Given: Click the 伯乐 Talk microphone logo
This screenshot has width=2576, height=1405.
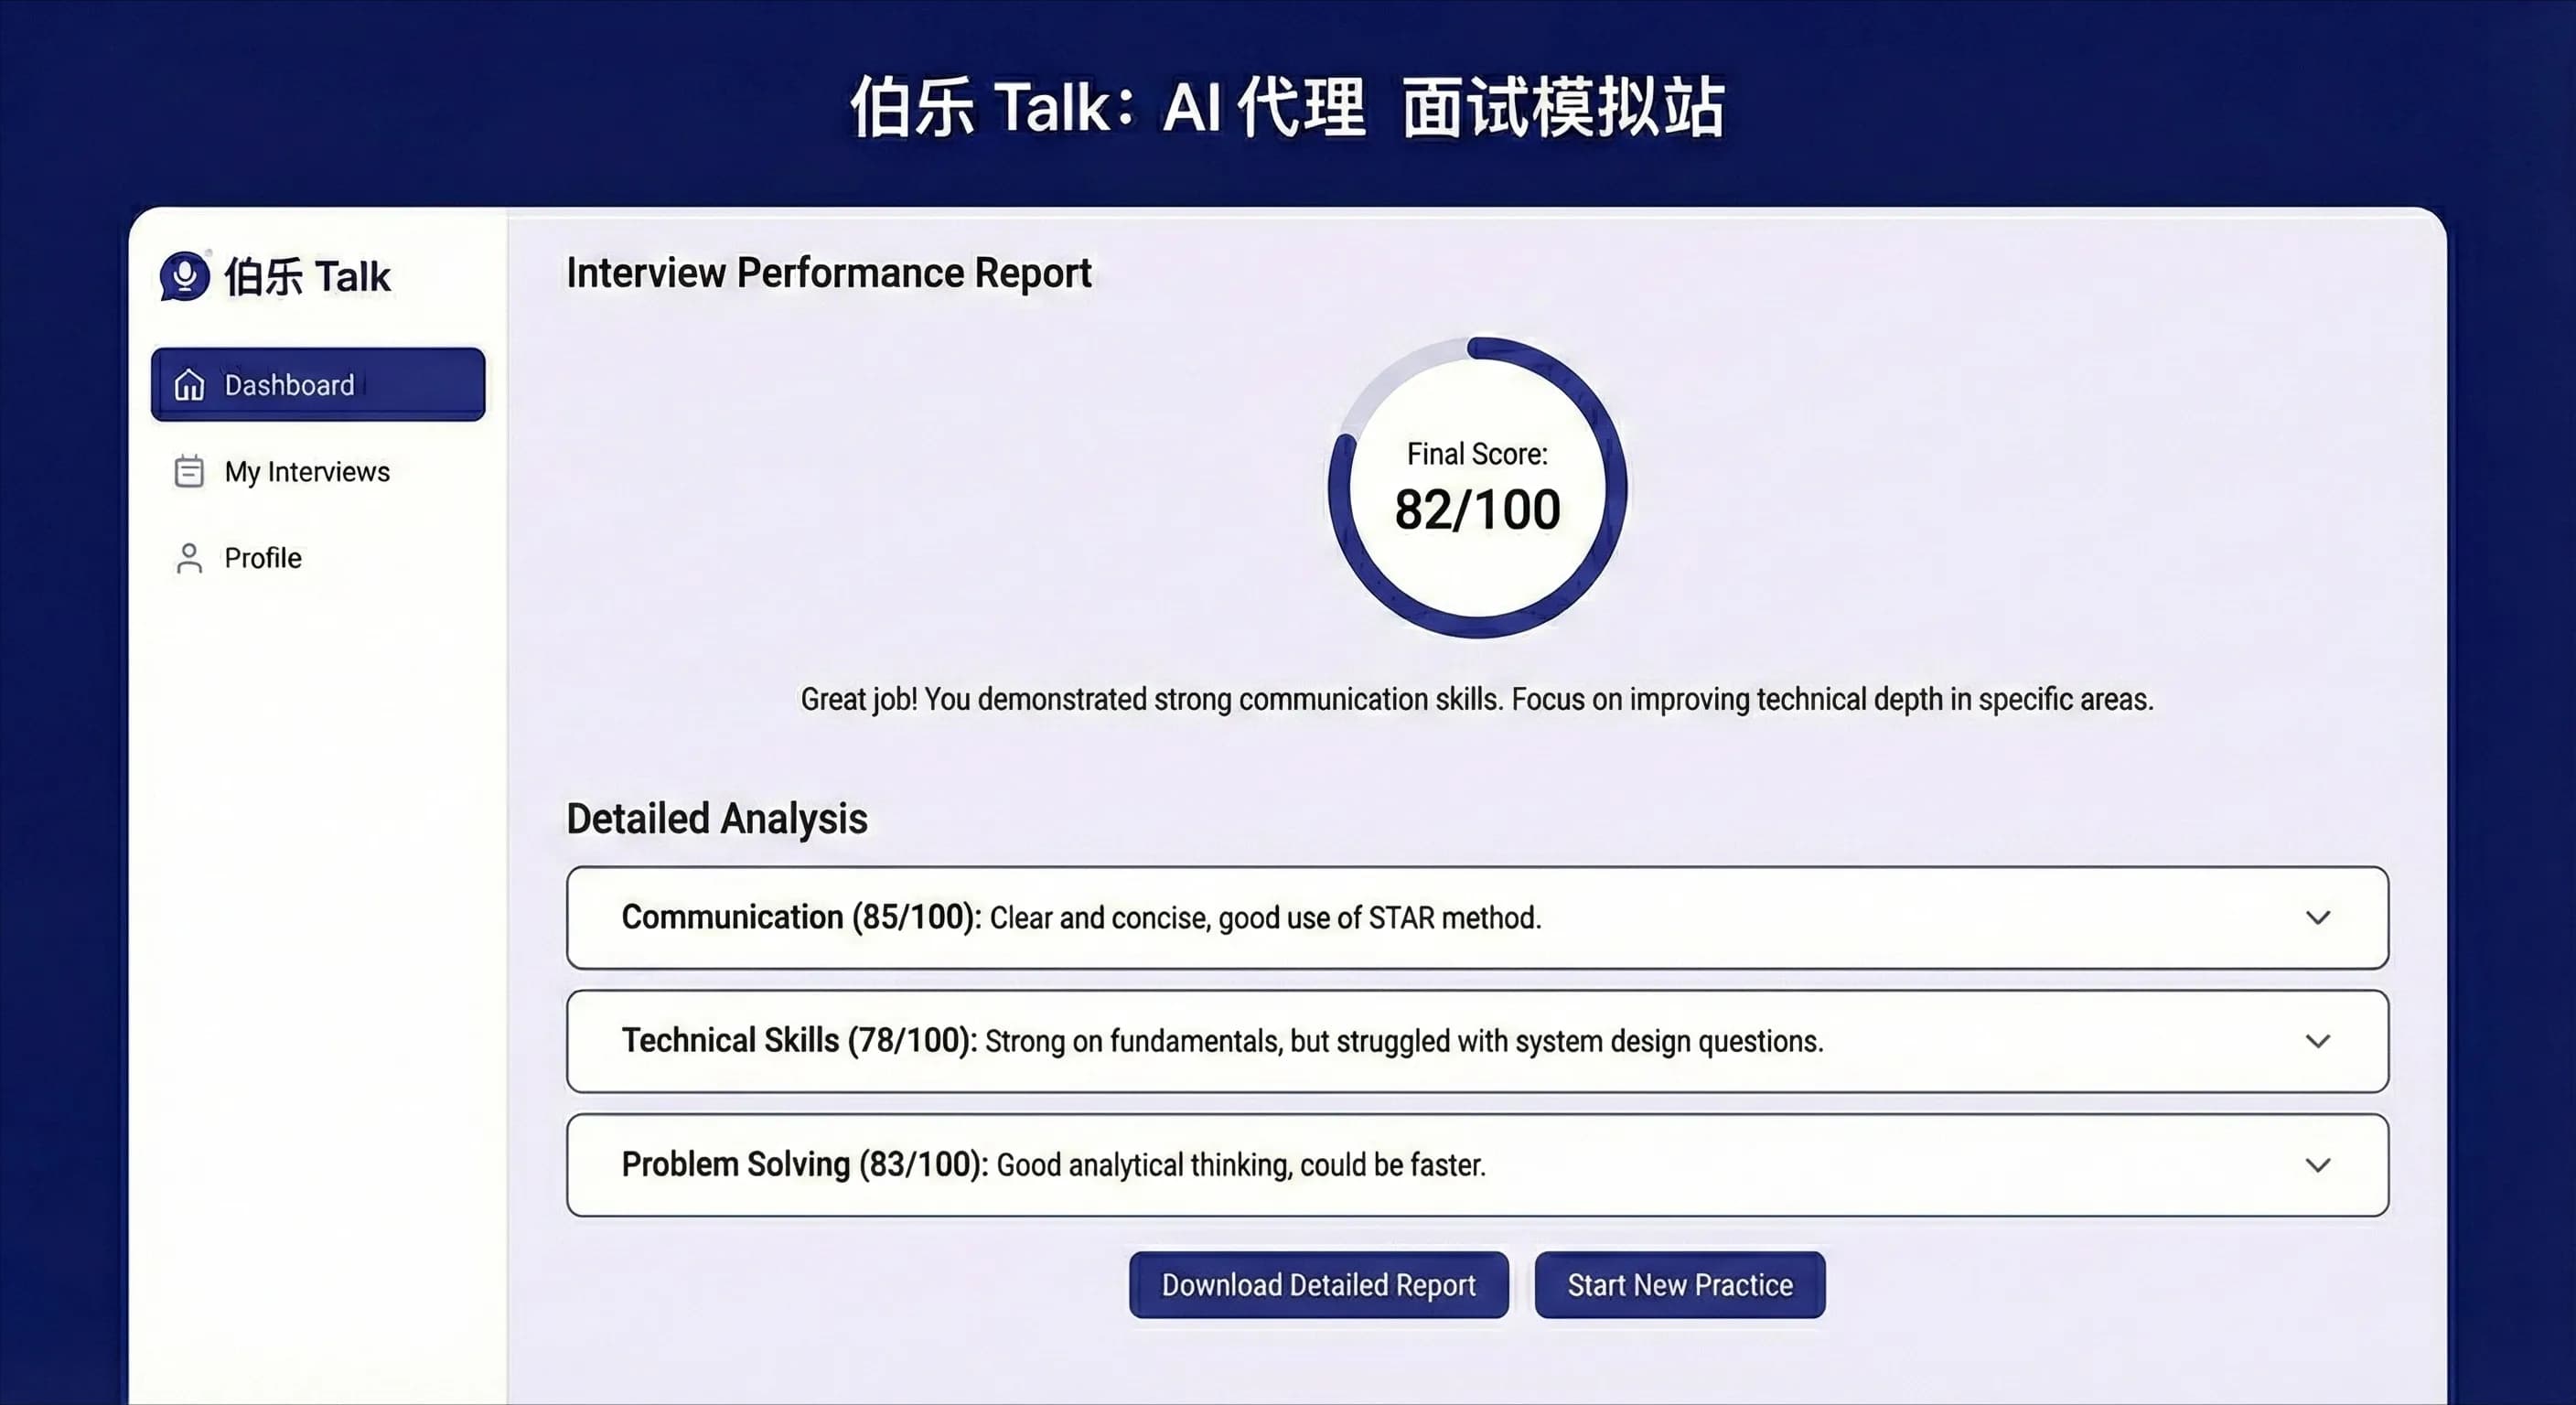Looking at the screenshot, I should coord(186,277).
